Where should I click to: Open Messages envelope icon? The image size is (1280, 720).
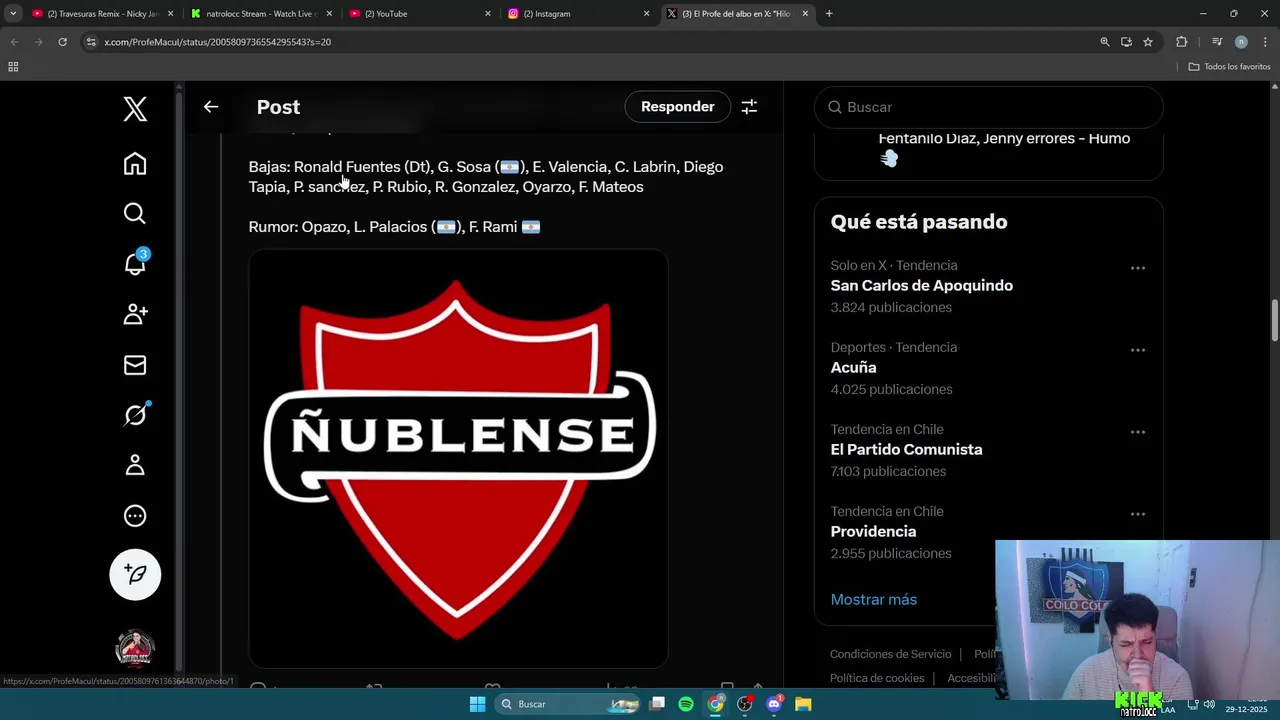[135, 365]
